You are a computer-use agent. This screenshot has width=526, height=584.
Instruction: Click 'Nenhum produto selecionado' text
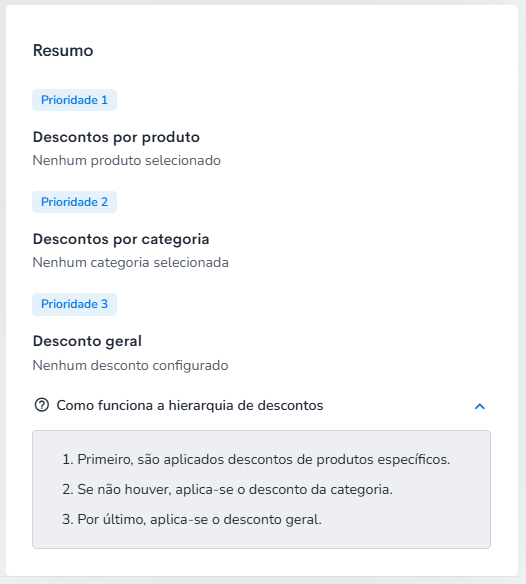click(127, 161)
